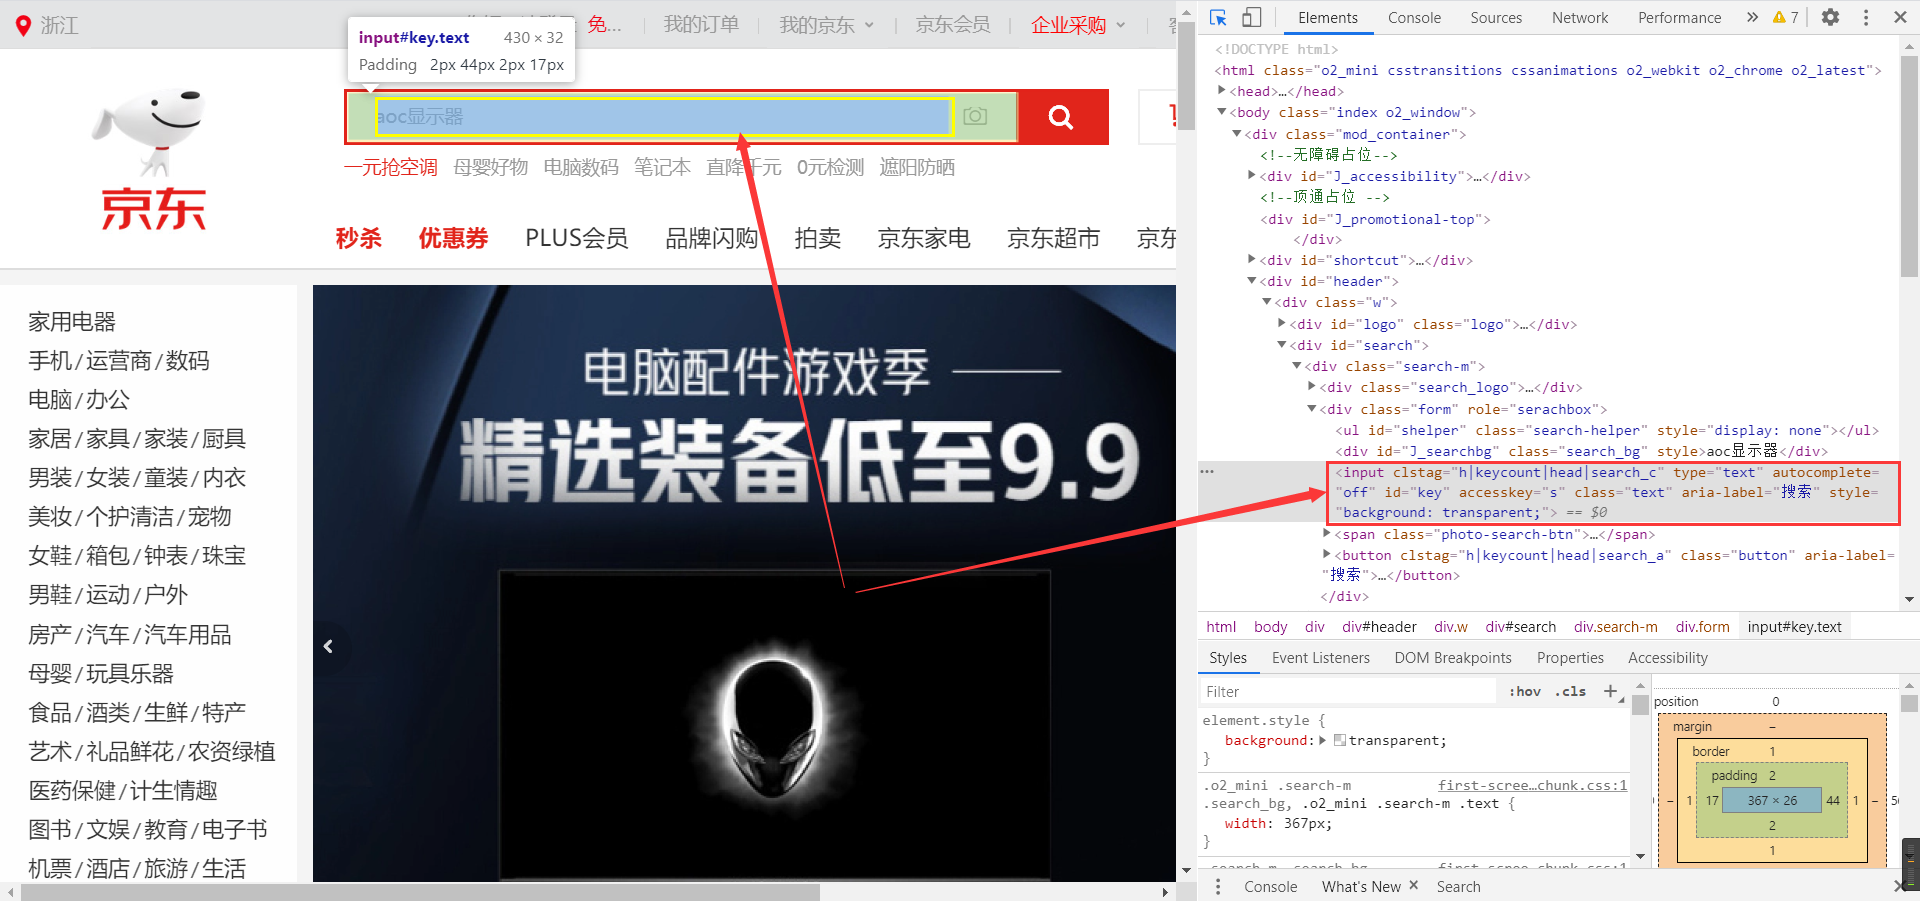The image size is (1920, 901).
Task: Select the 家用电器 category
Action: pyautogui.click(x=72, y=321)
